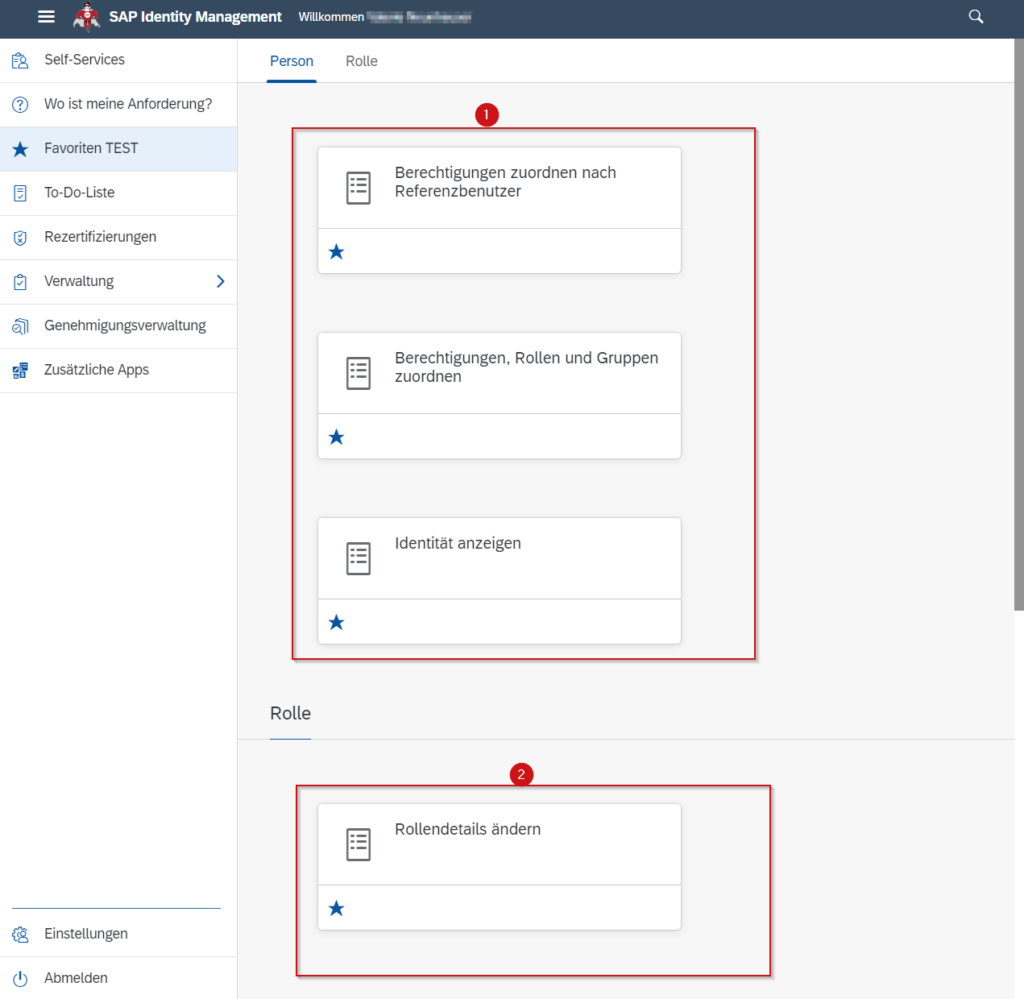Open Einstellungen at sidebar bottom

click(x=118, y=934)
